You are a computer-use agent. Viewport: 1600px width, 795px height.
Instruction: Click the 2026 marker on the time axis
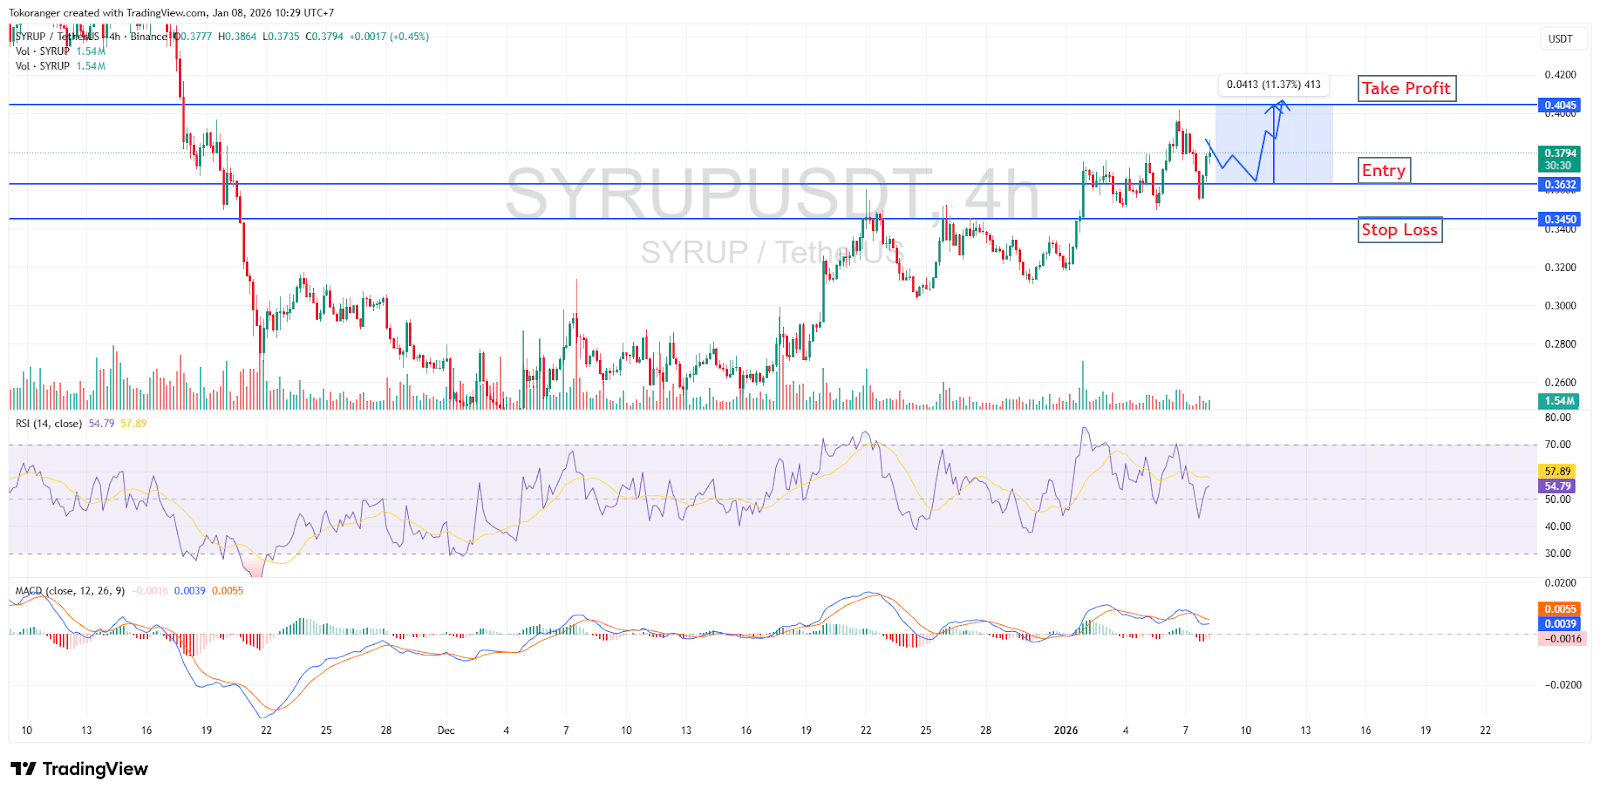1066,731
